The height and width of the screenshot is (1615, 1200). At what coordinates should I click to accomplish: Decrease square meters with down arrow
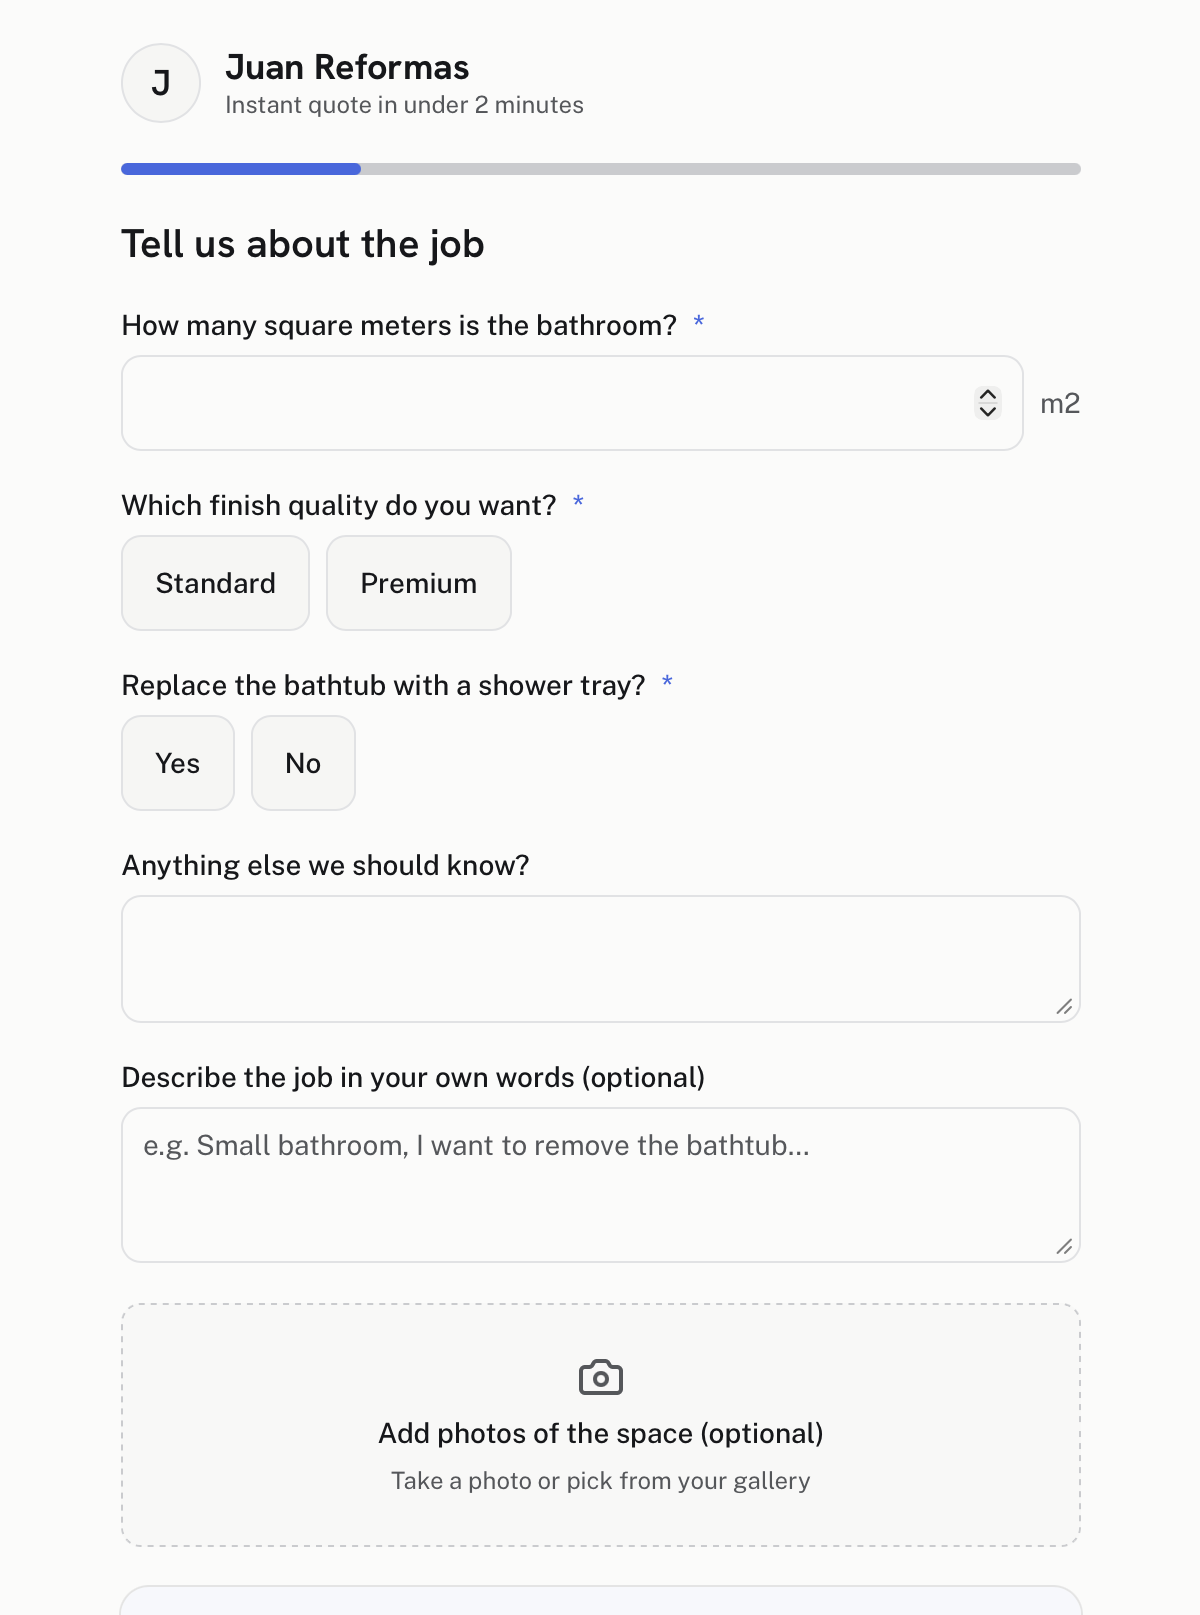[988, 411]
